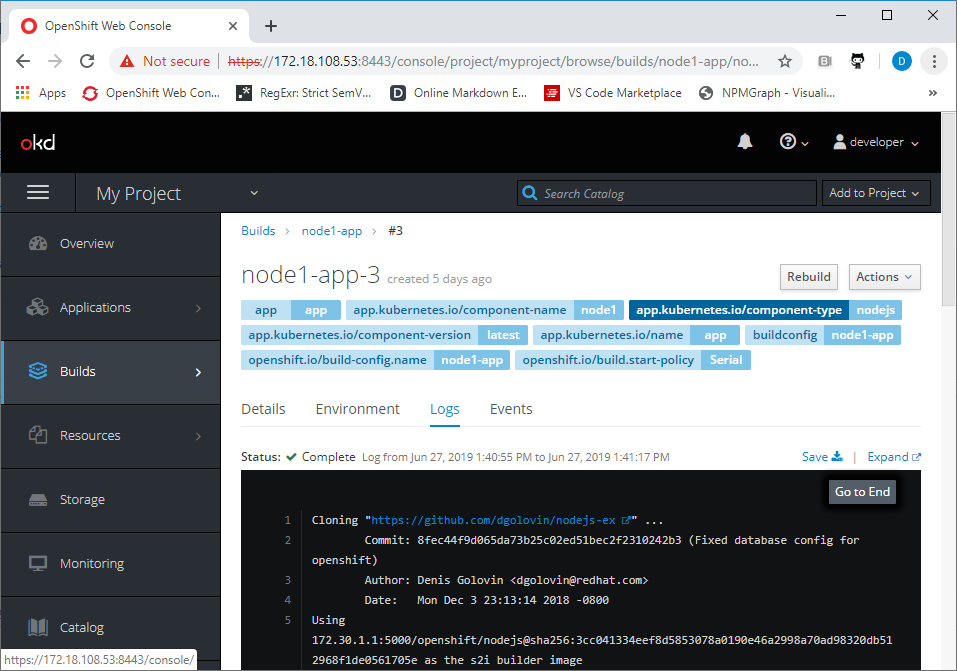
Task: Switch to the Environment tab
Action: (357, 409)
